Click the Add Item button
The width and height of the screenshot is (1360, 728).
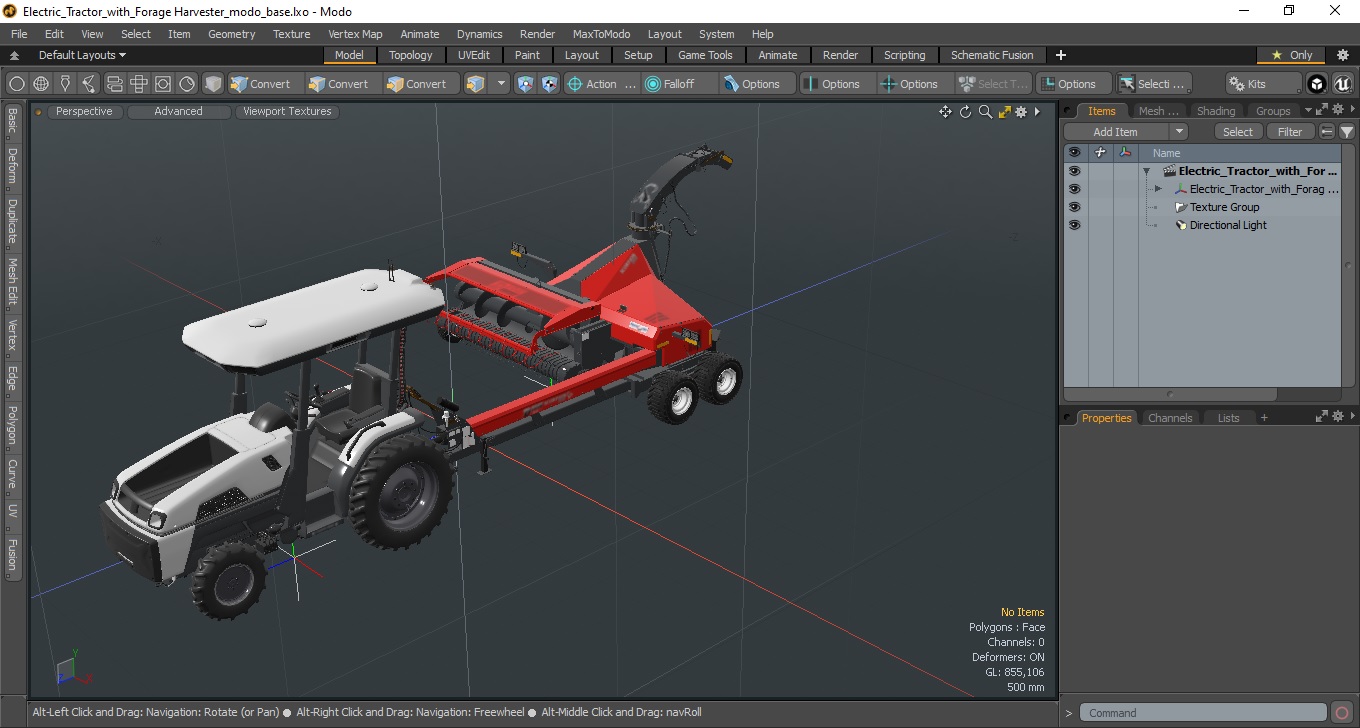coord(1116,132)
